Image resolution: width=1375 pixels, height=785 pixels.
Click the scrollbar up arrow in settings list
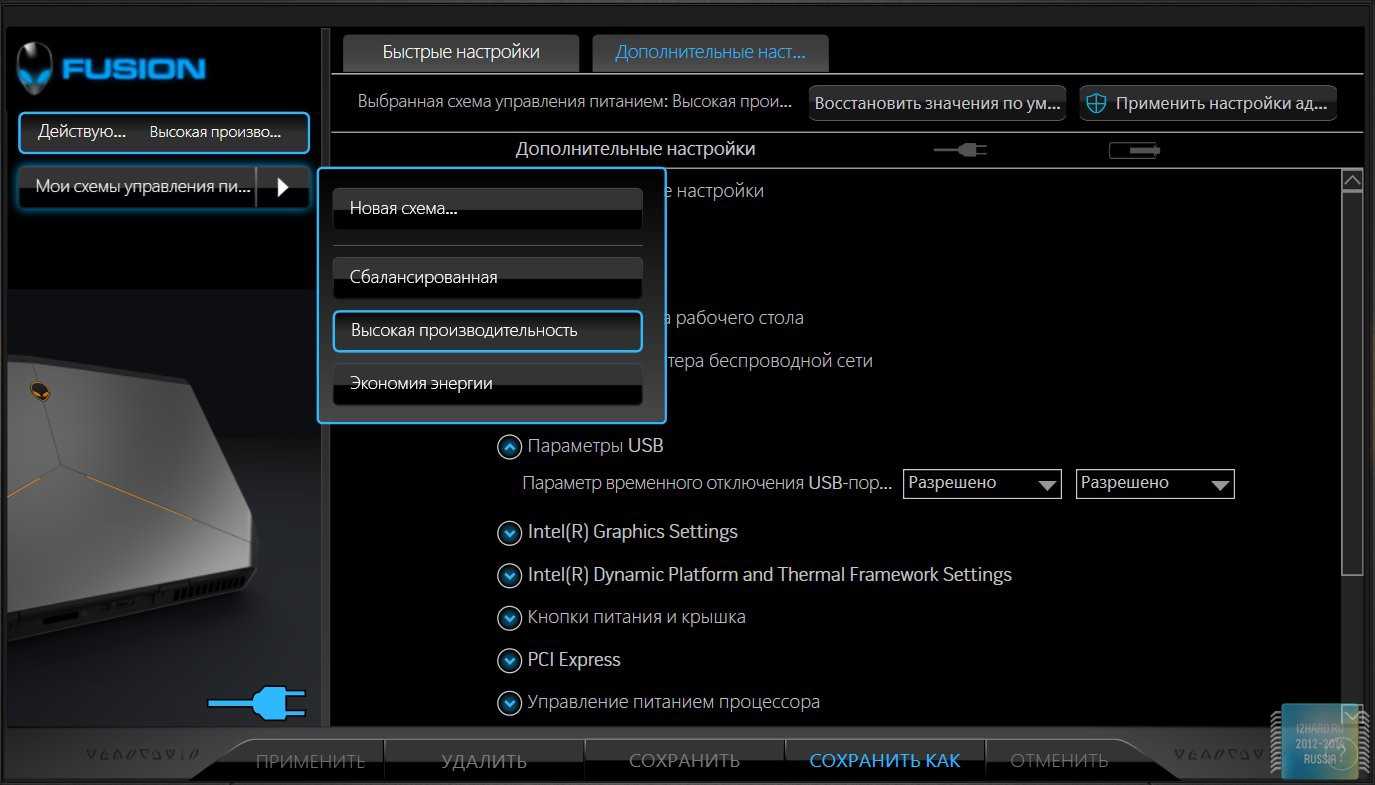(x=1352, y=181)
